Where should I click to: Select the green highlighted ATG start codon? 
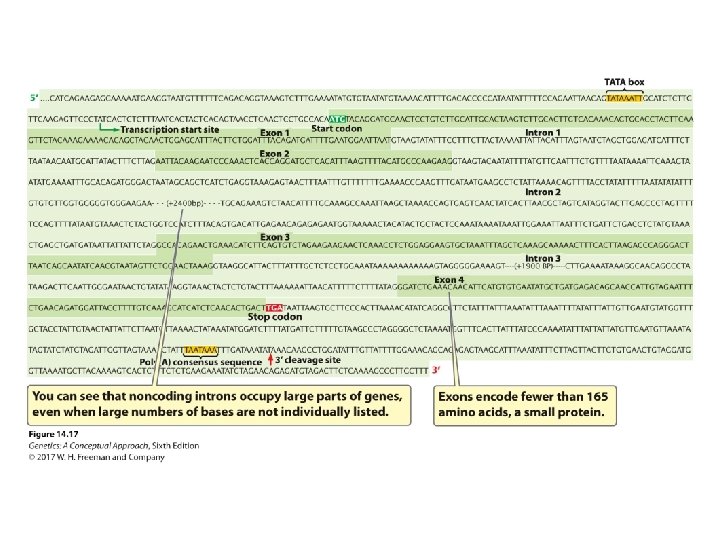(x=338, y=119)
